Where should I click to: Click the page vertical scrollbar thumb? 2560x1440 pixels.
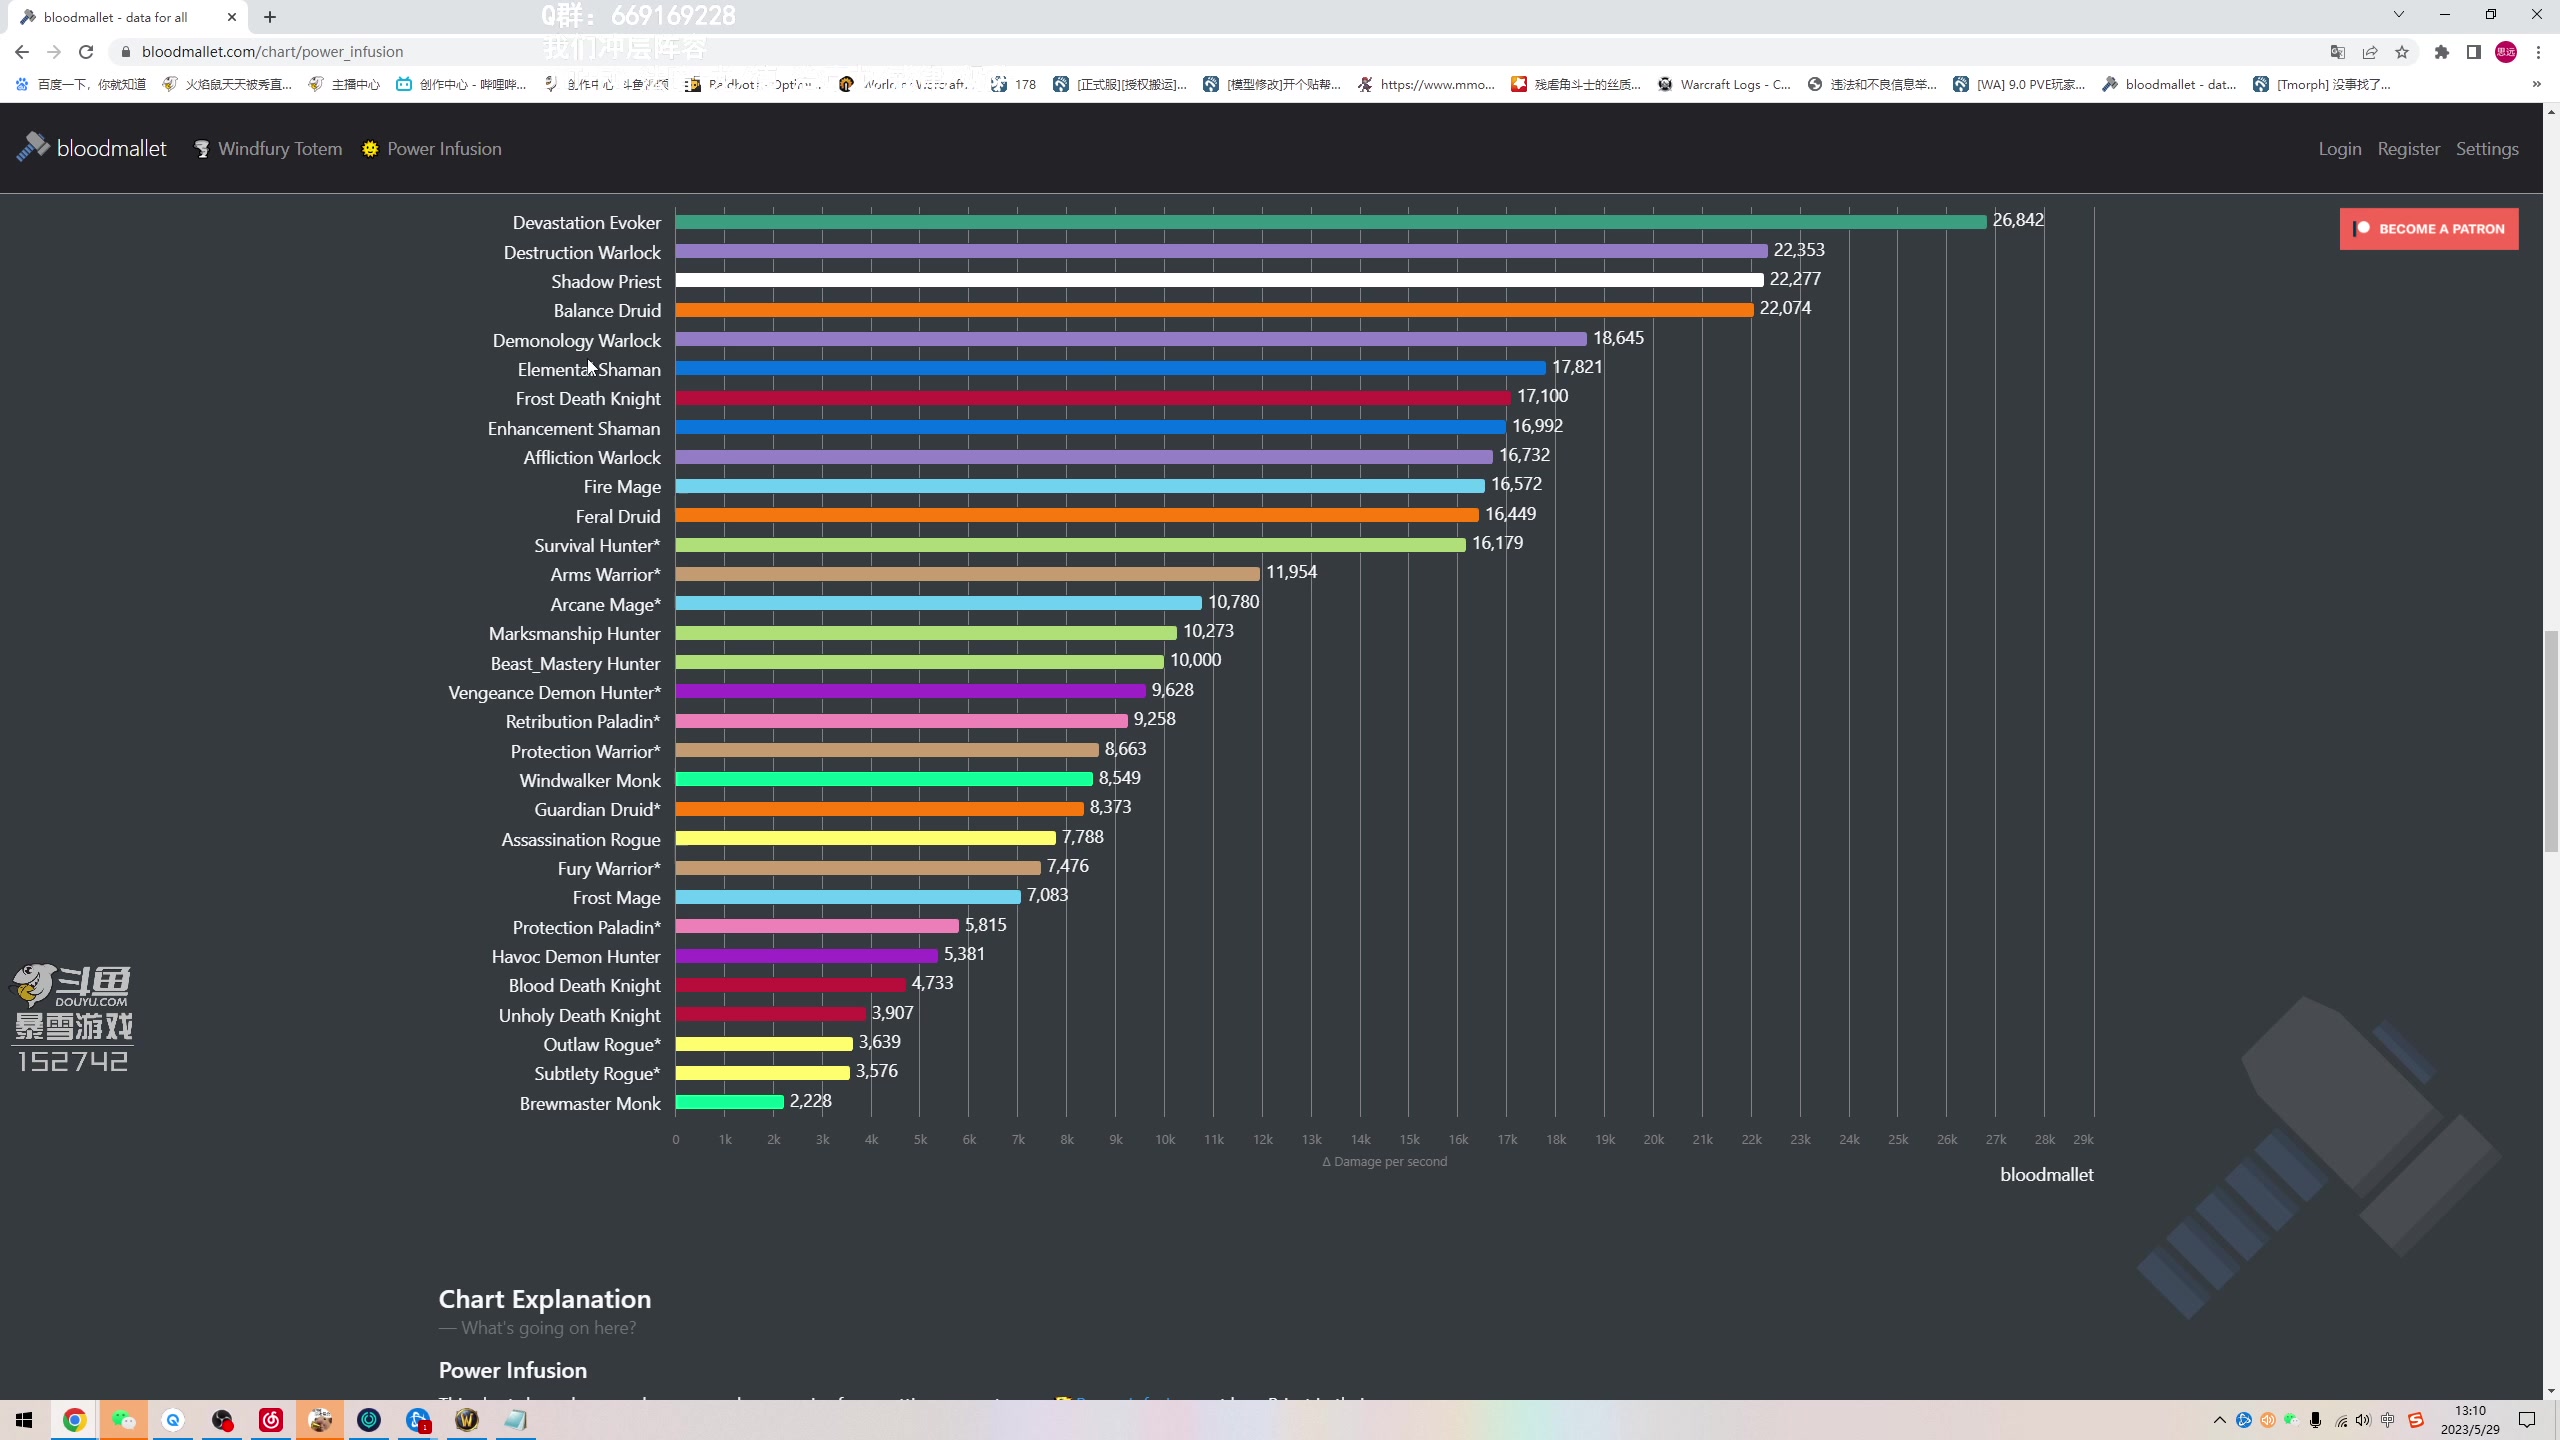(x=2551, y=740)
